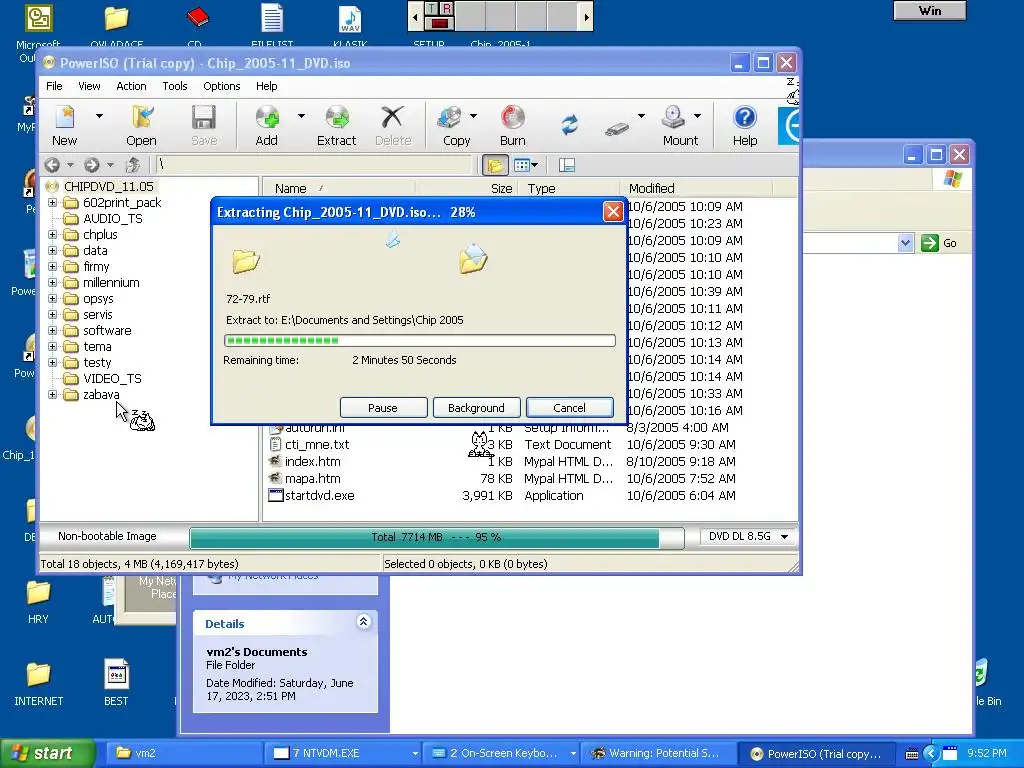Expand the chplus tree folder
This screenshot has height=768, width=1024.
tap(53, 234)
